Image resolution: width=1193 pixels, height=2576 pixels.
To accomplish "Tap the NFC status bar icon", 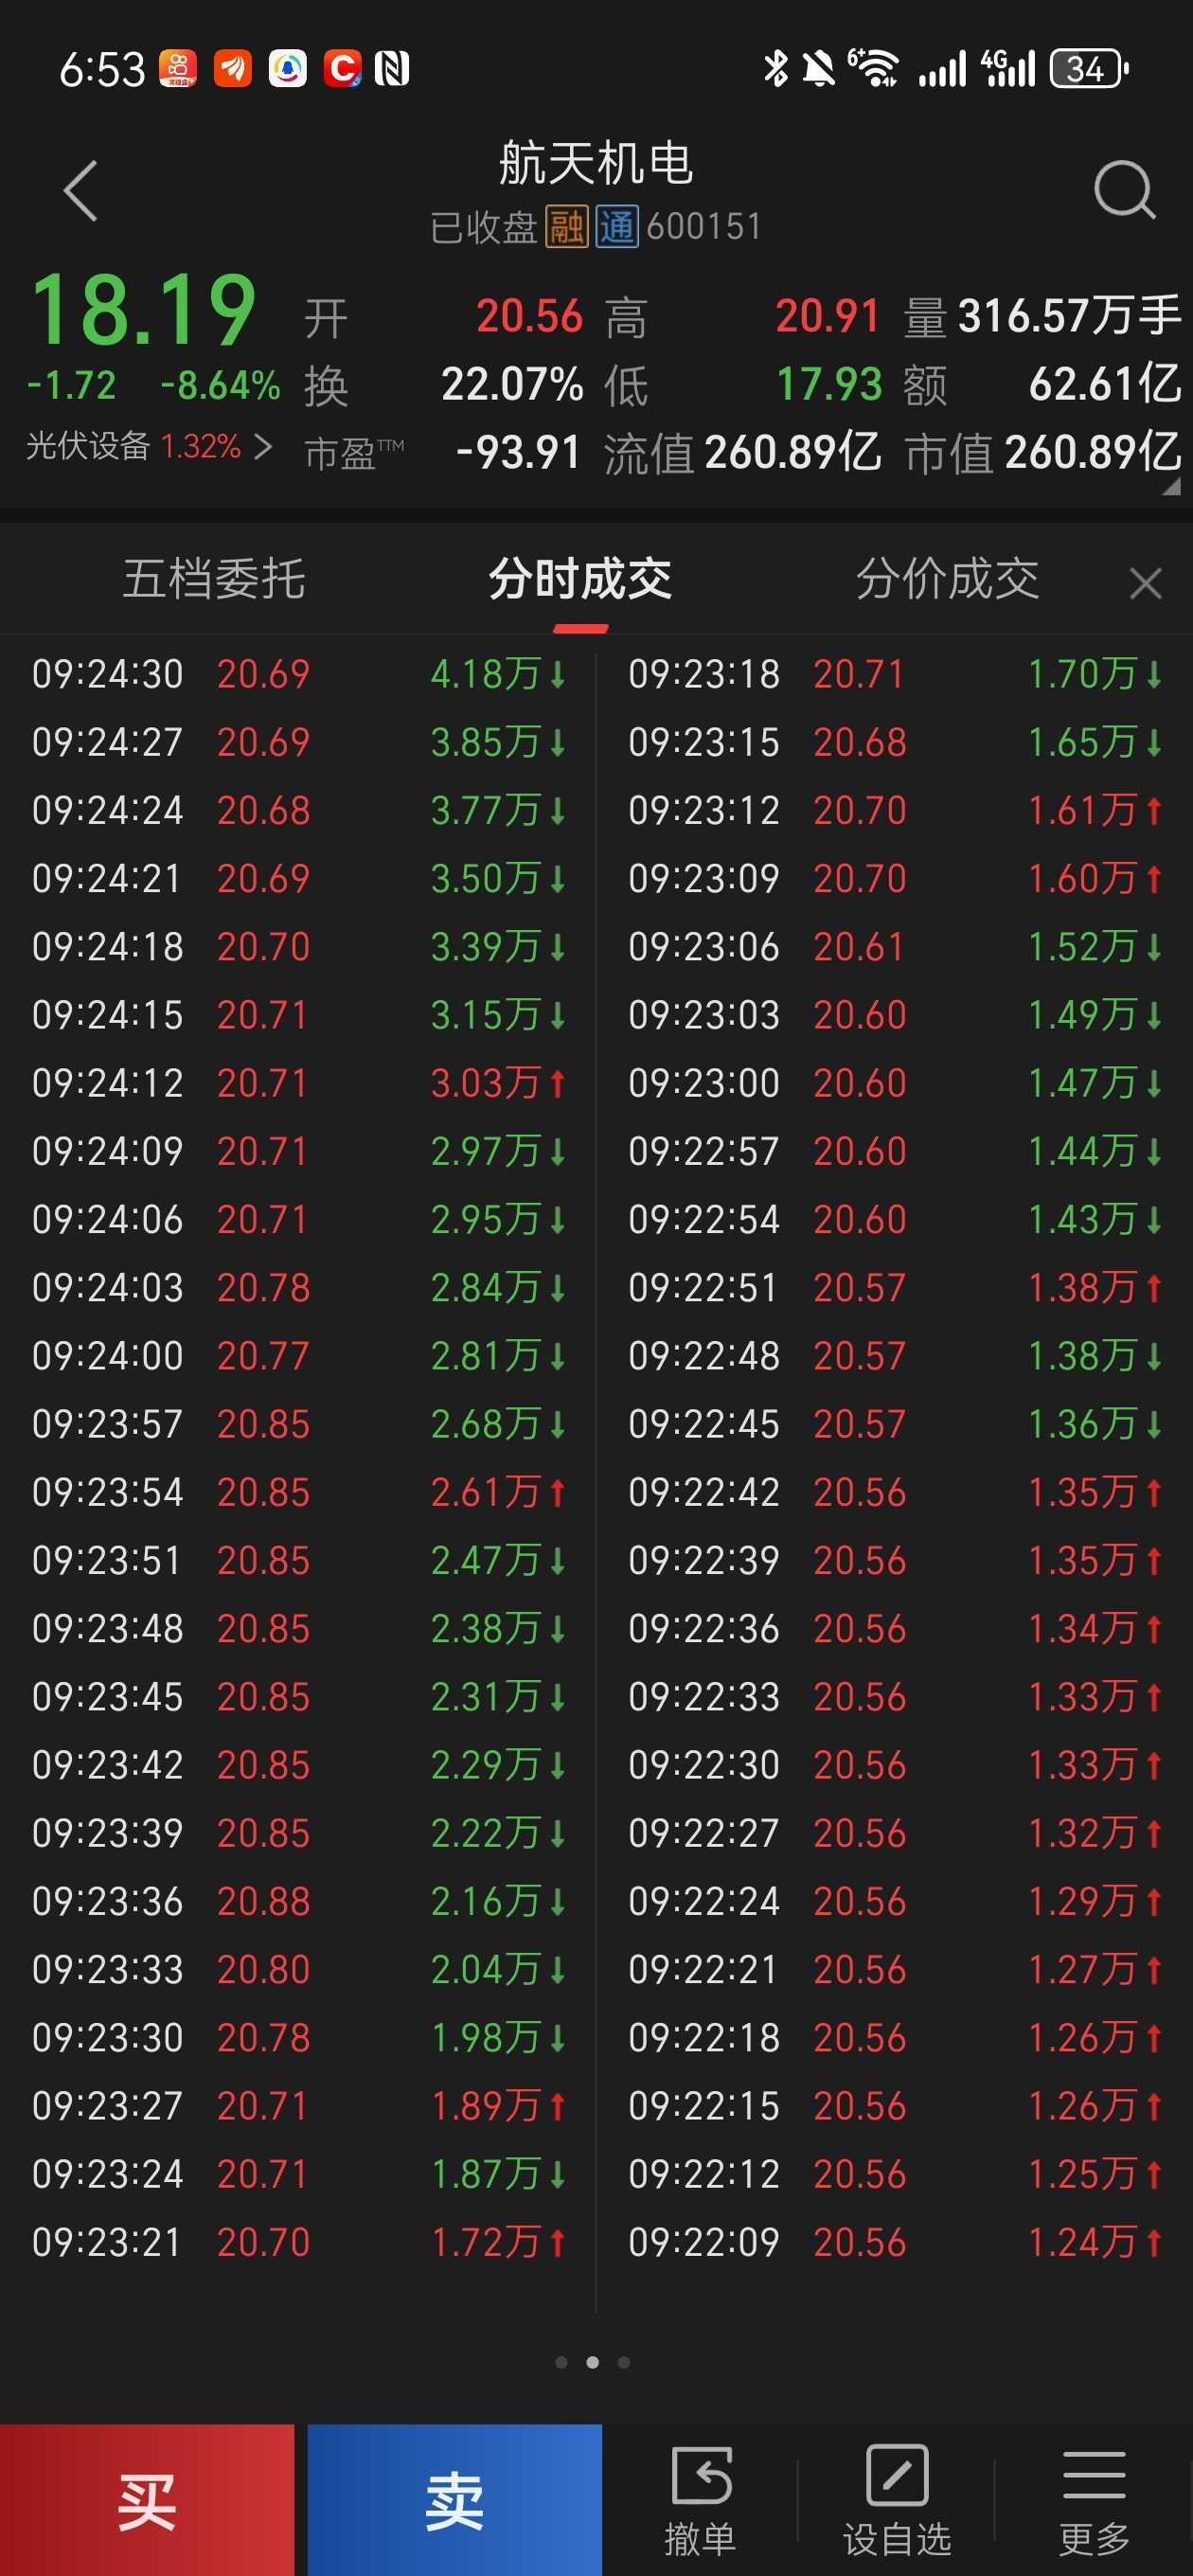I will click(392, 69).
